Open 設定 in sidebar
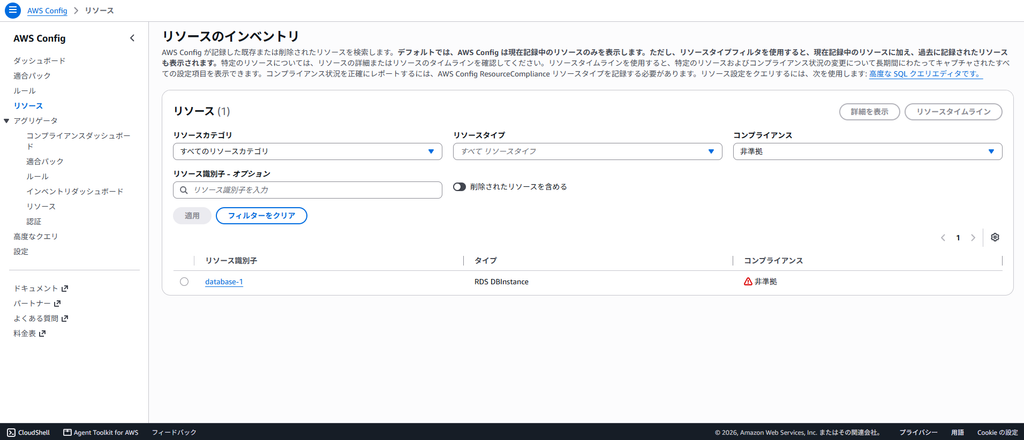The height and width of the screenshot is (440, 1024). [20, 251]
